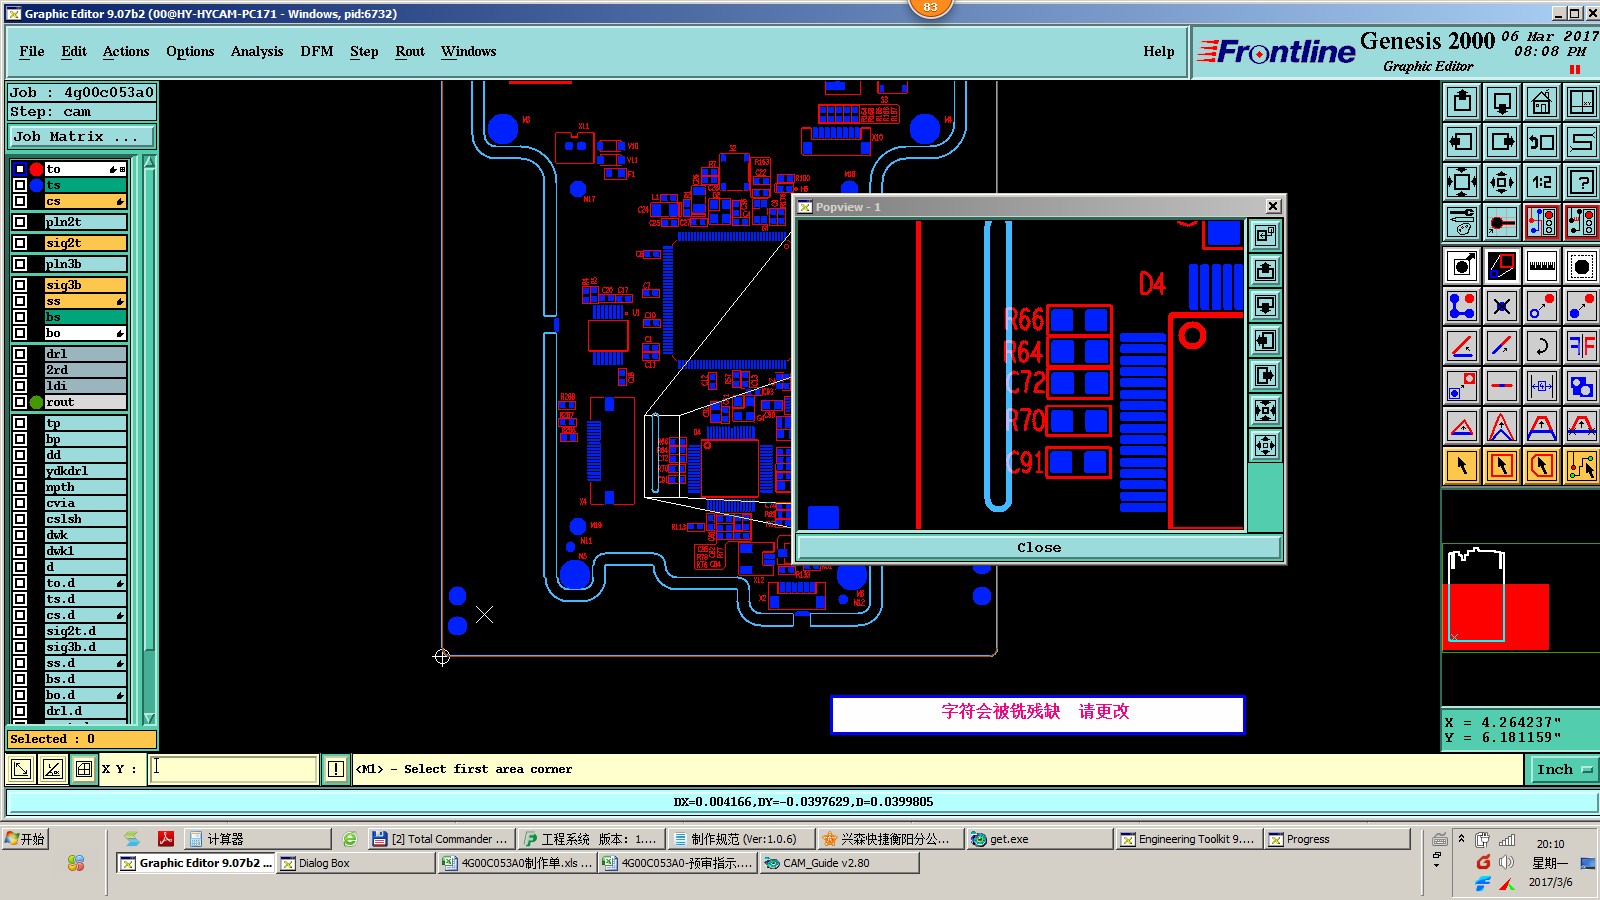Click the pan up icon in the main toolbar

point(1462,102)
